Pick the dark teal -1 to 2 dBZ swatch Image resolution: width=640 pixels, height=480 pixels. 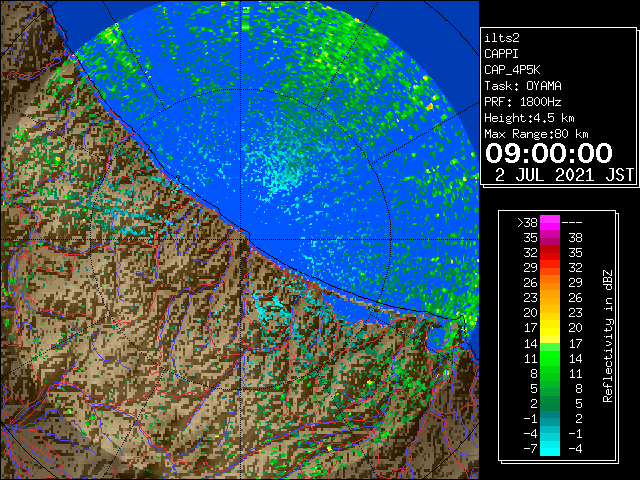550,418
